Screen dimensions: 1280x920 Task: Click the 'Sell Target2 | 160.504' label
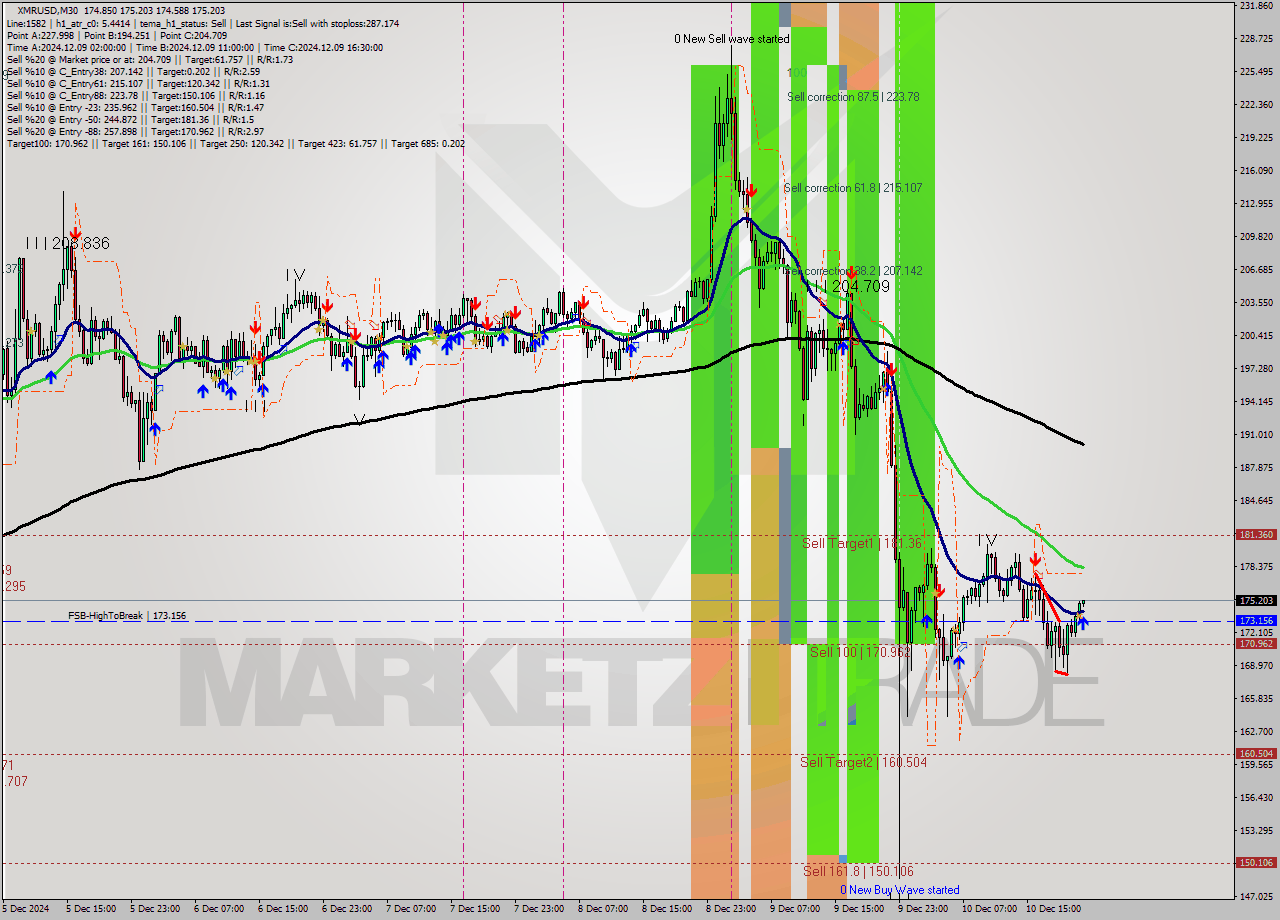(863, 762)
